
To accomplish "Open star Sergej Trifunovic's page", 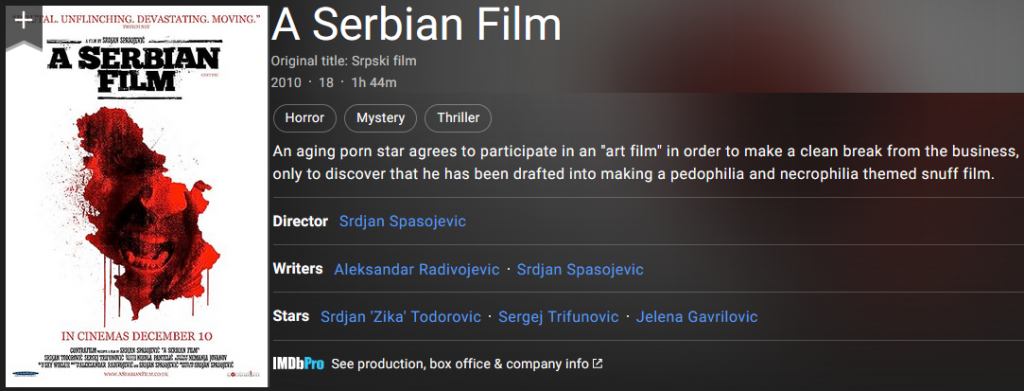I will click(558, 317).
